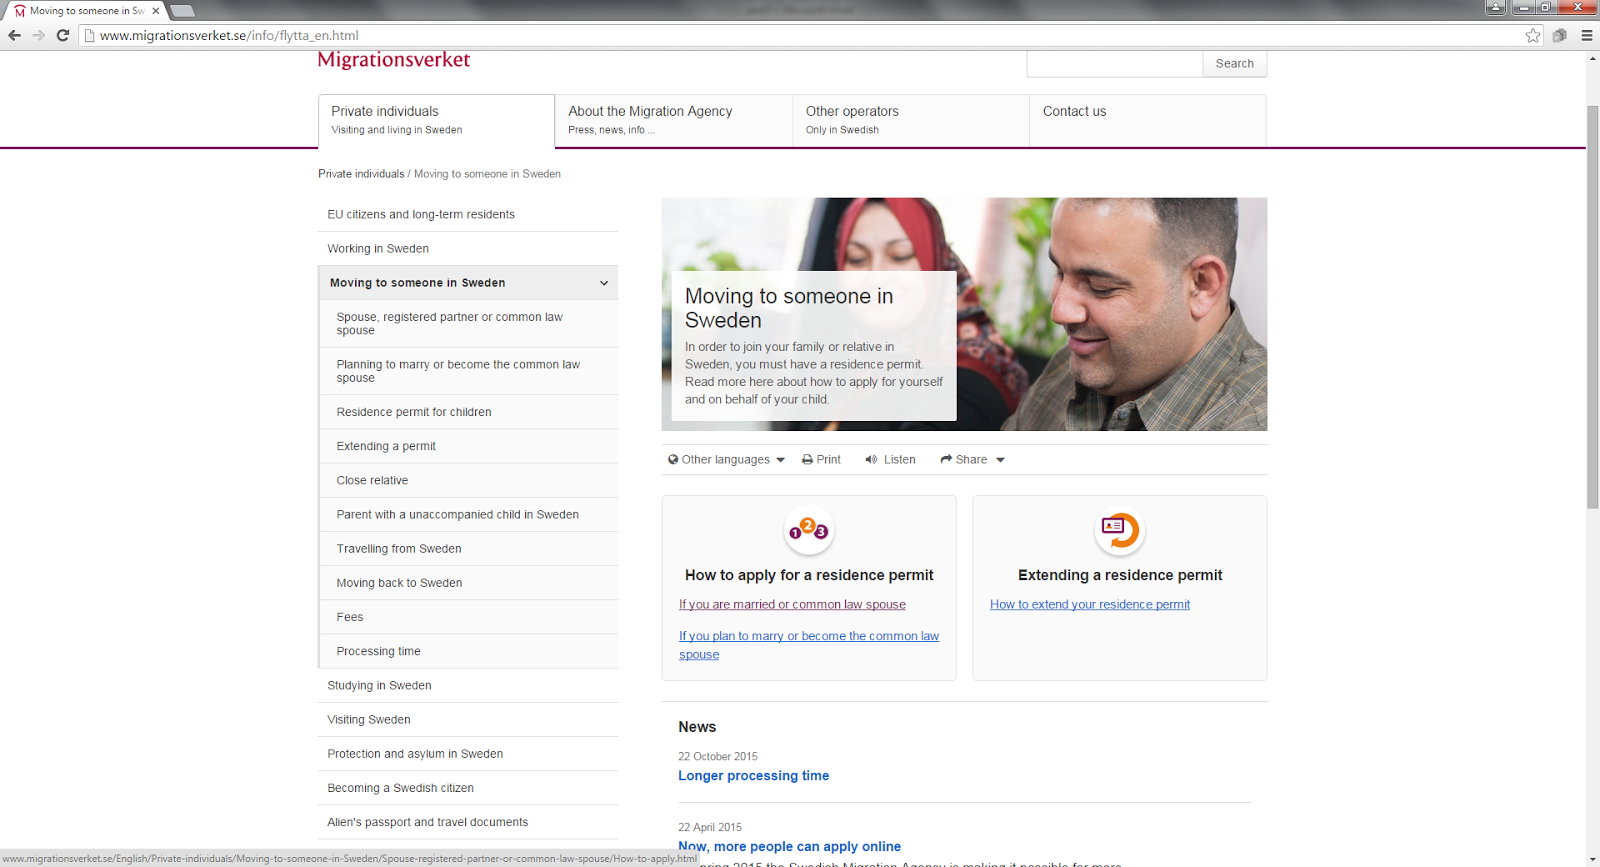Open the Other languages dropdown arrow
Screen dimensions: 1600x867
coord(780,460)
